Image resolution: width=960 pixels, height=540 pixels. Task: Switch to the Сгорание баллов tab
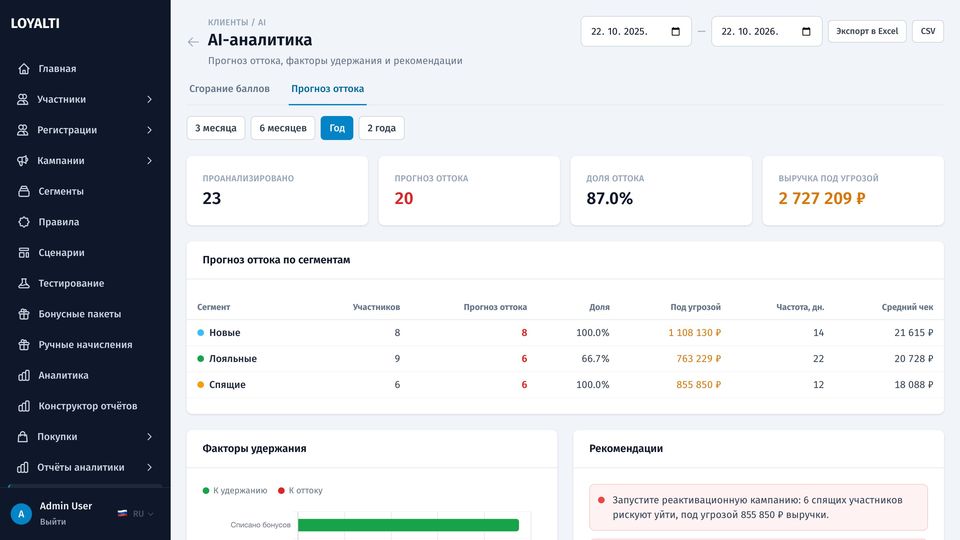pyautogui.click(x=229, y=89)
